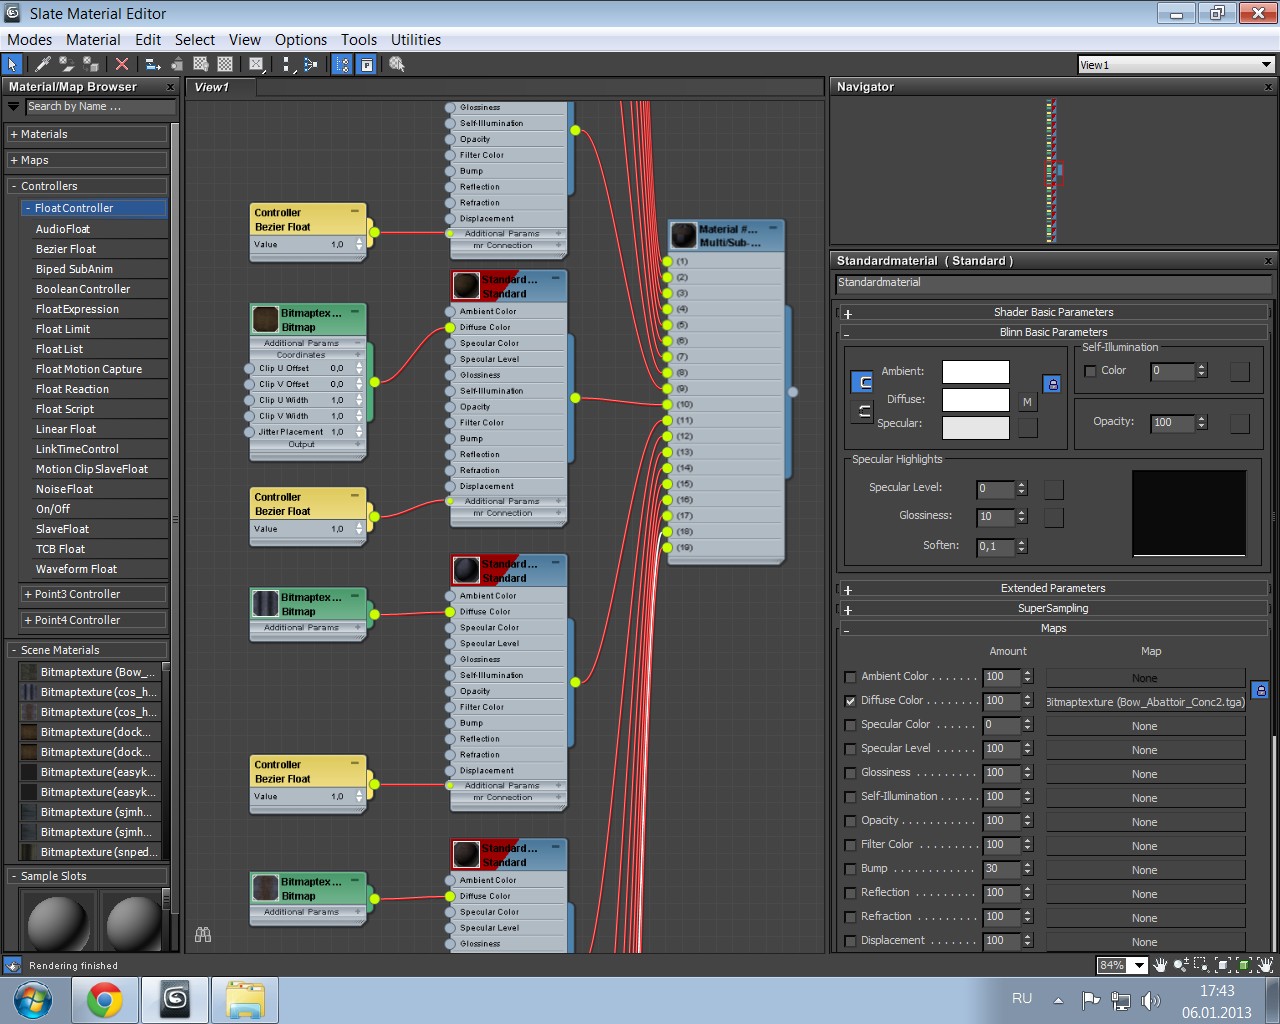Enable Glossiness map checkbox
Screen dimensions: 1280x1024
(x=850, y=773)
